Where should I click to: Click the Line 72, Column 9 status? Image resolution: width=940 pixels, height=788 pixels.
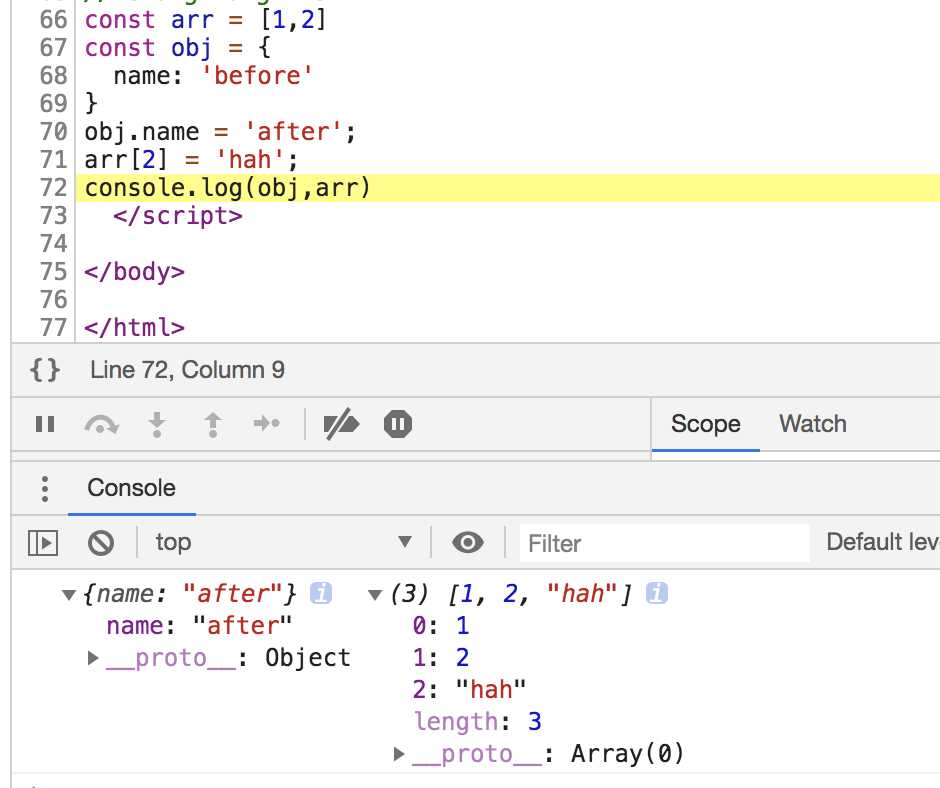point(187,370)
